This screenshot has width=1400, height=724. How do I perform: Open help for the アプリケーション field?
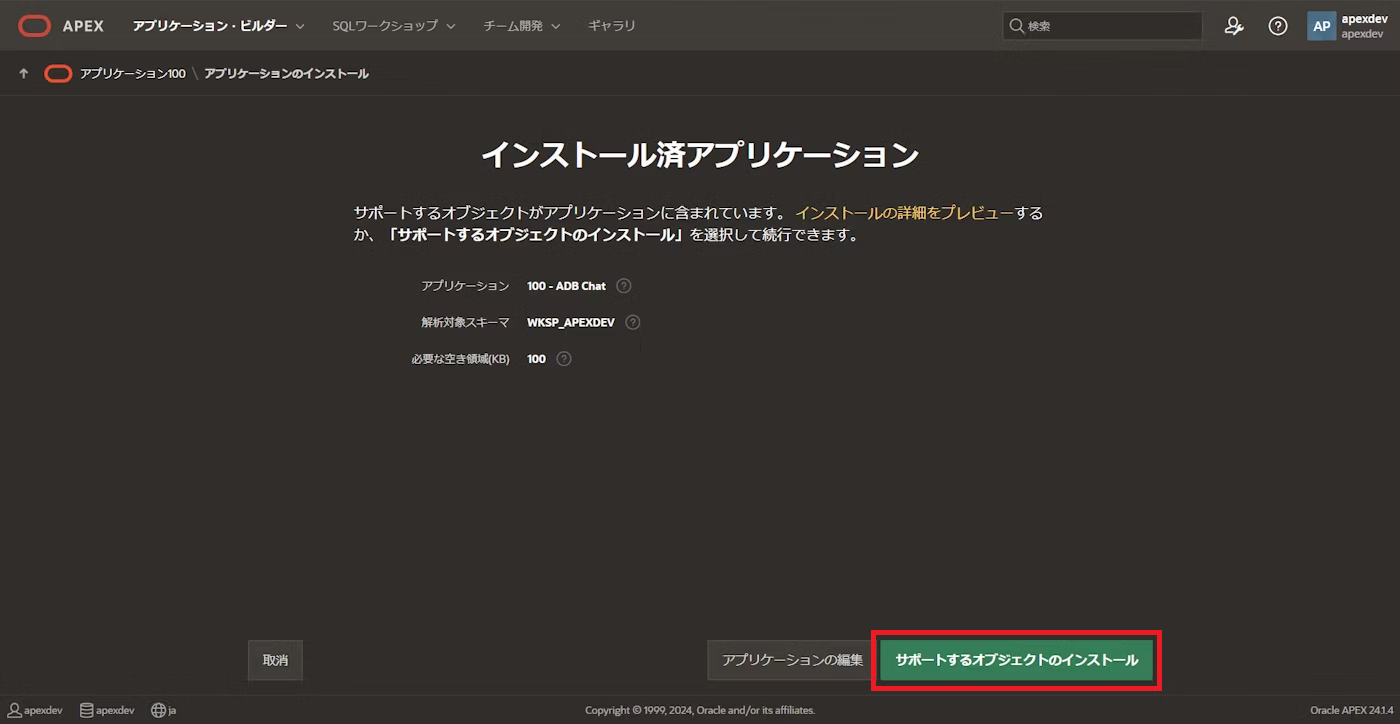click(623, 286)
